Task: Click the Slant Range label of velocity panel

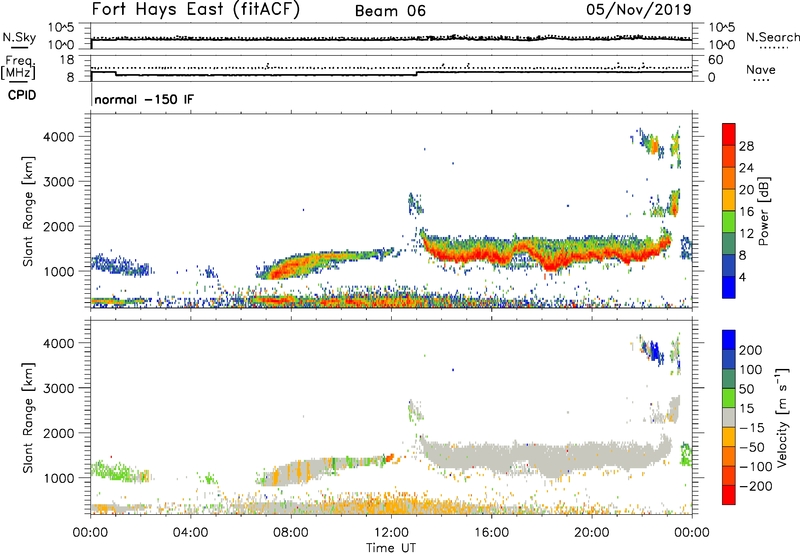Action: pos(28,418)
